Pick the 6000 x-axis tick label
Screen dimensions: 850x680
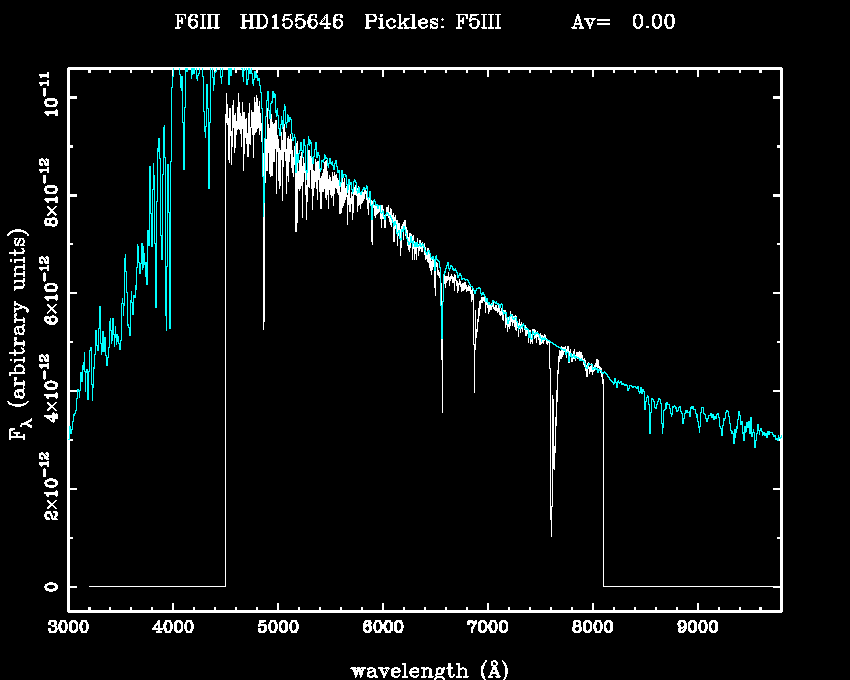383,627
